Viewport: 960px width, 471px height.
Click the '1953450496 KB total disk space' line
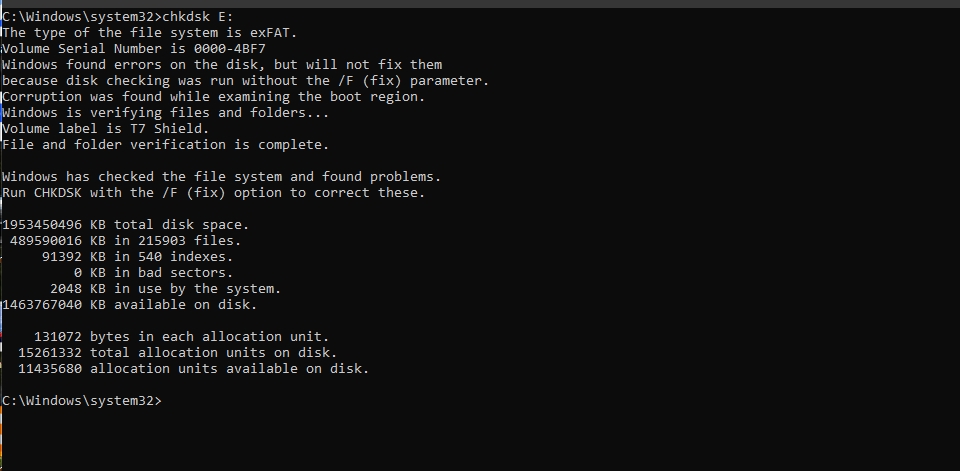click(x=126, y=225)
